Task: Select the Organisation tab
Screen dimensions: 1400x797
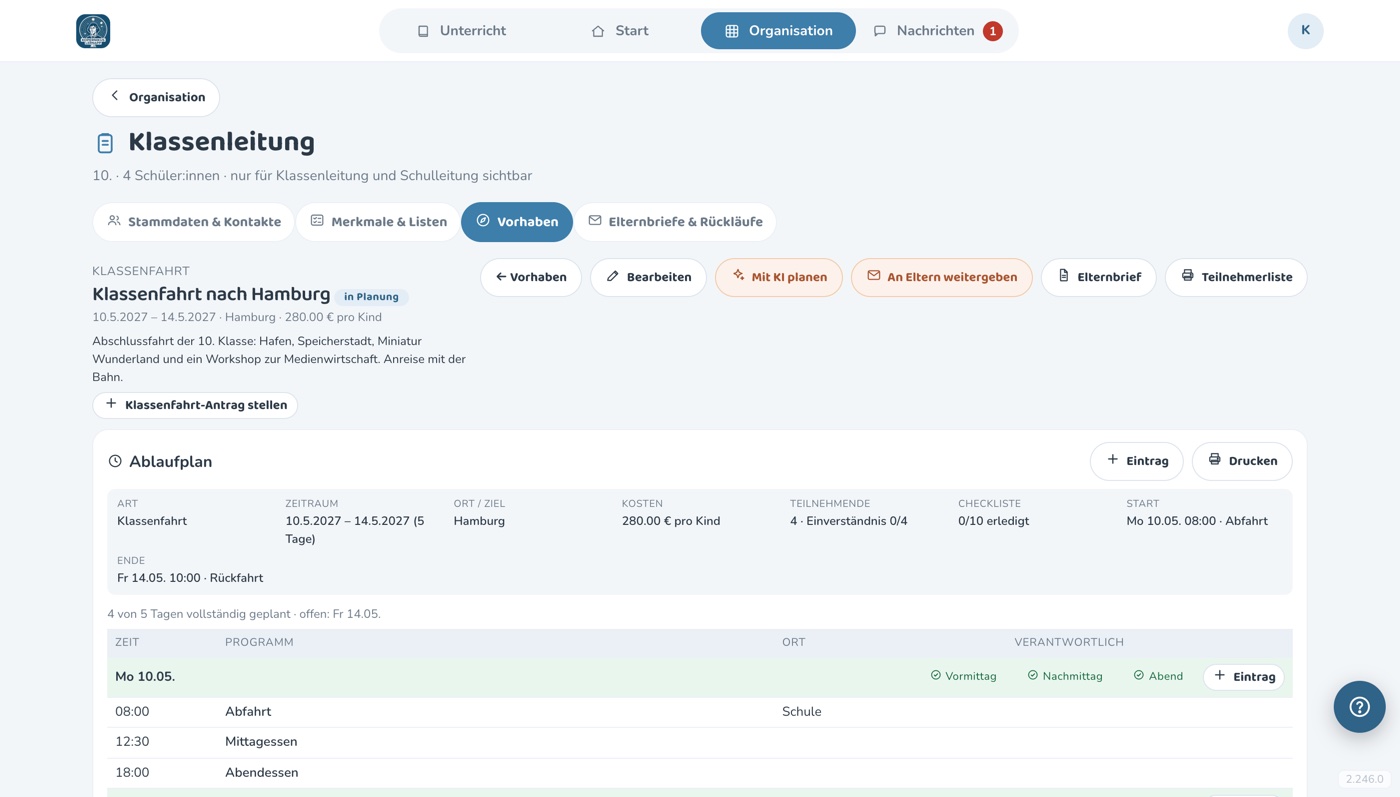Action: (778, 31)
